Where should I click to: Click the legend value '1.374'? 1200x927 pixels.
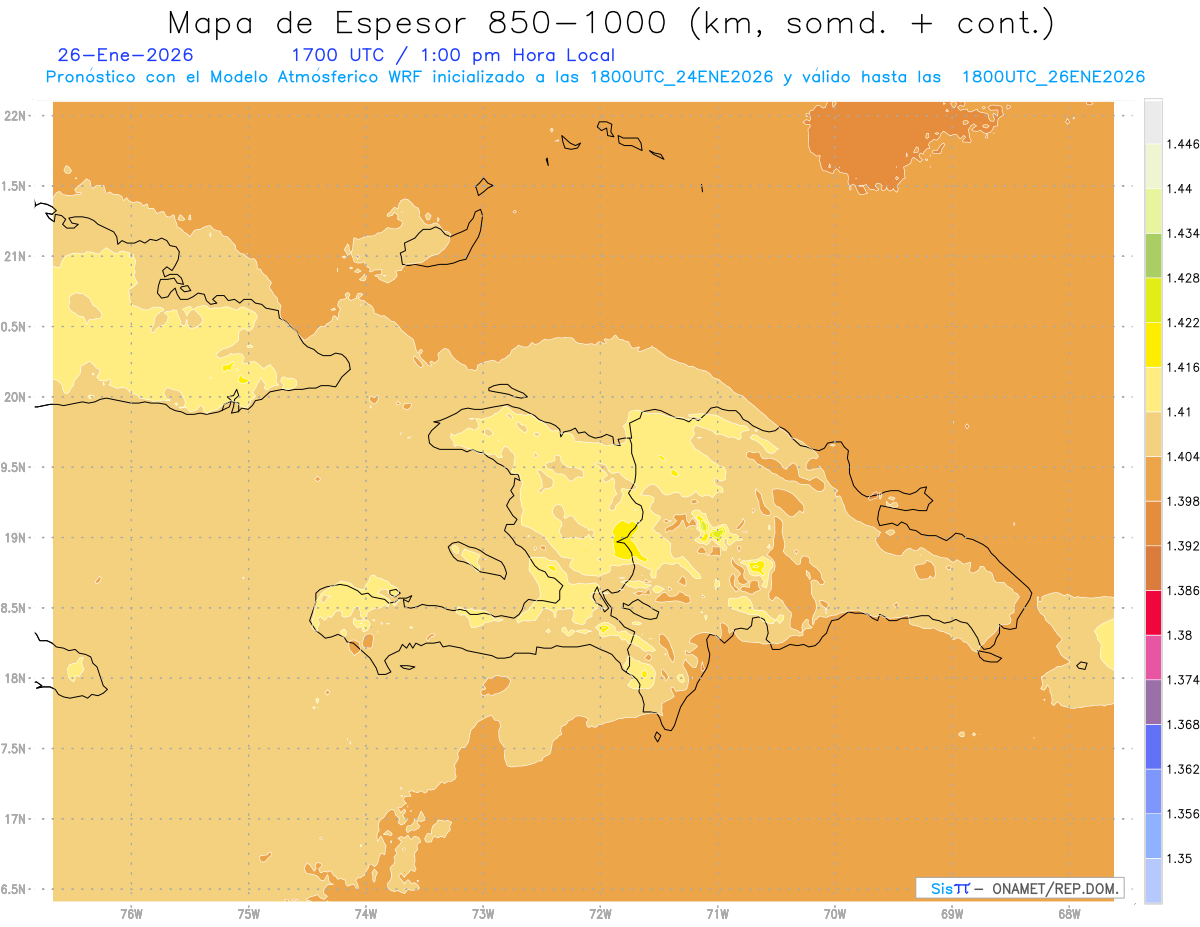(1181, 680)
